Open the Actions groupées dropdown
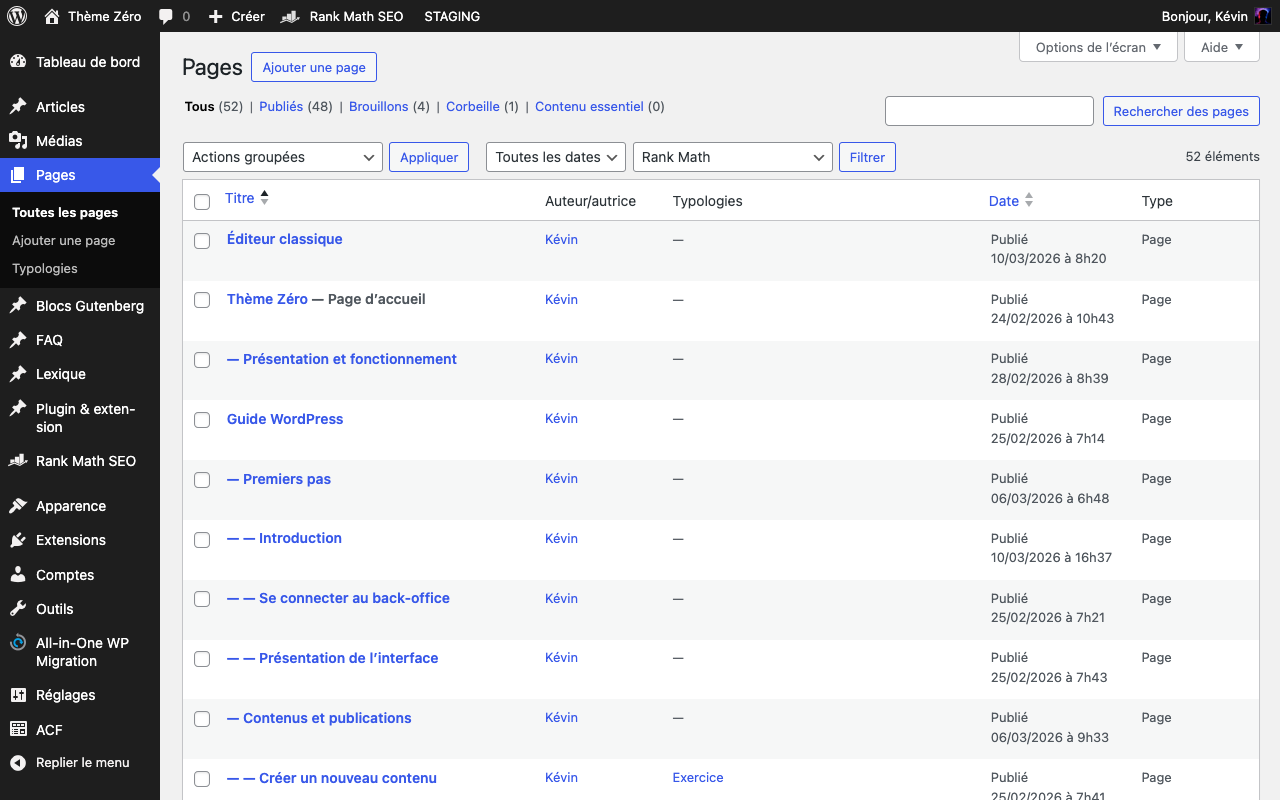This screenshot has height=800, width=1280. click(283, 157)
